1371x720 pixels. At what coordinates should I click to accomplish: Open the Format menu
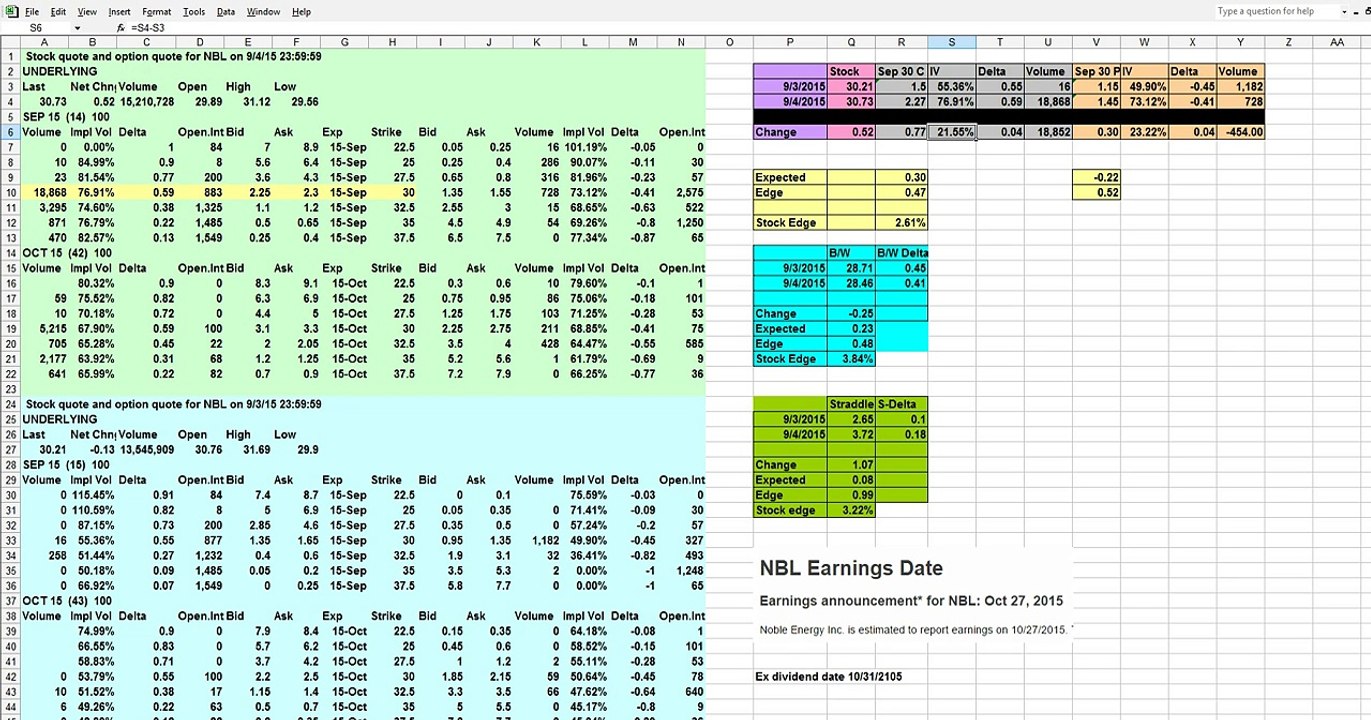[x=154, y=12]
